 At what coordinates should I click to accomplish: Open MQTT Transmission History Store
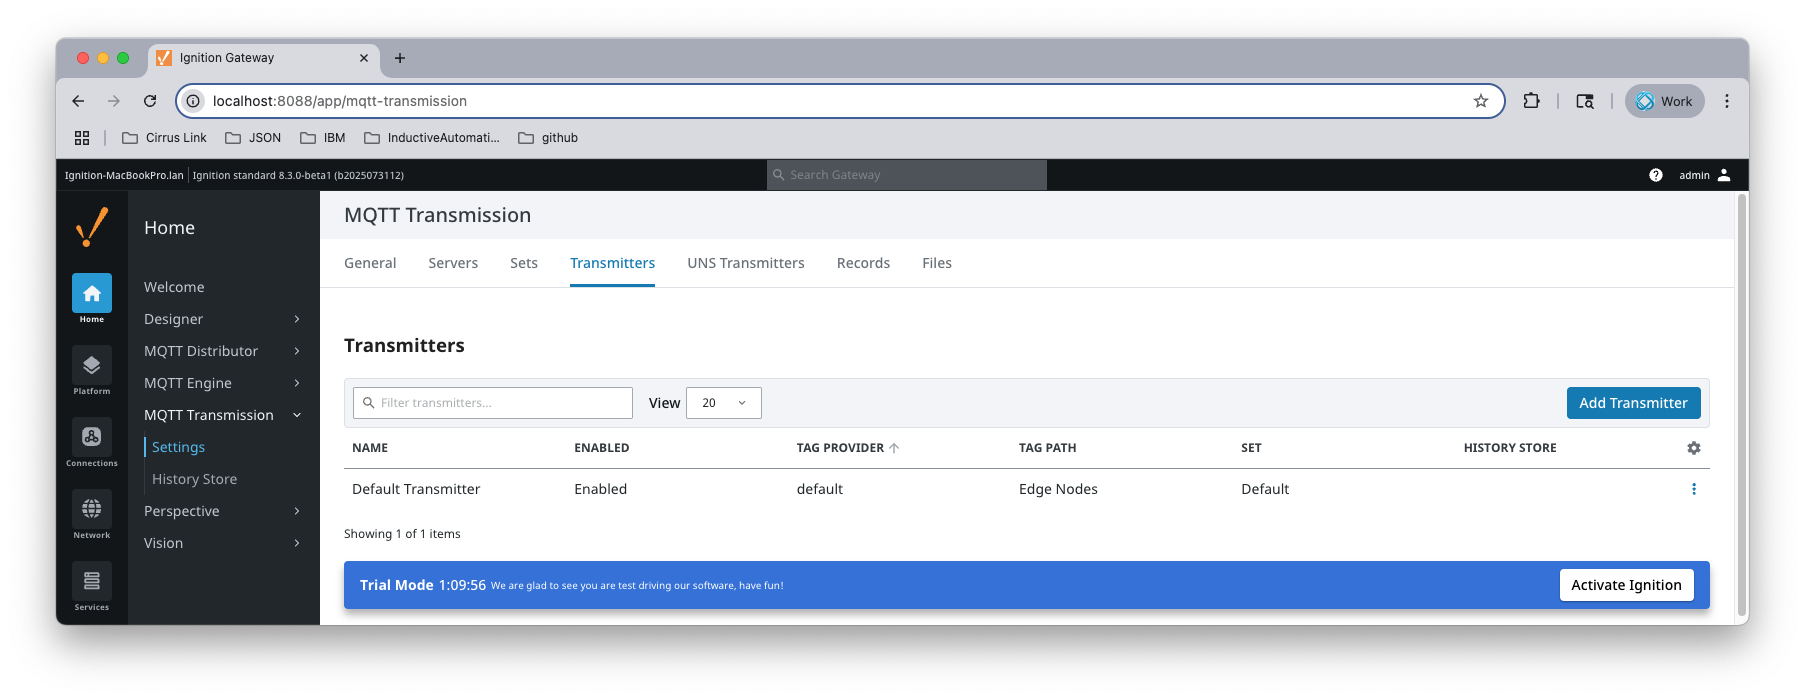click(194, 479)
